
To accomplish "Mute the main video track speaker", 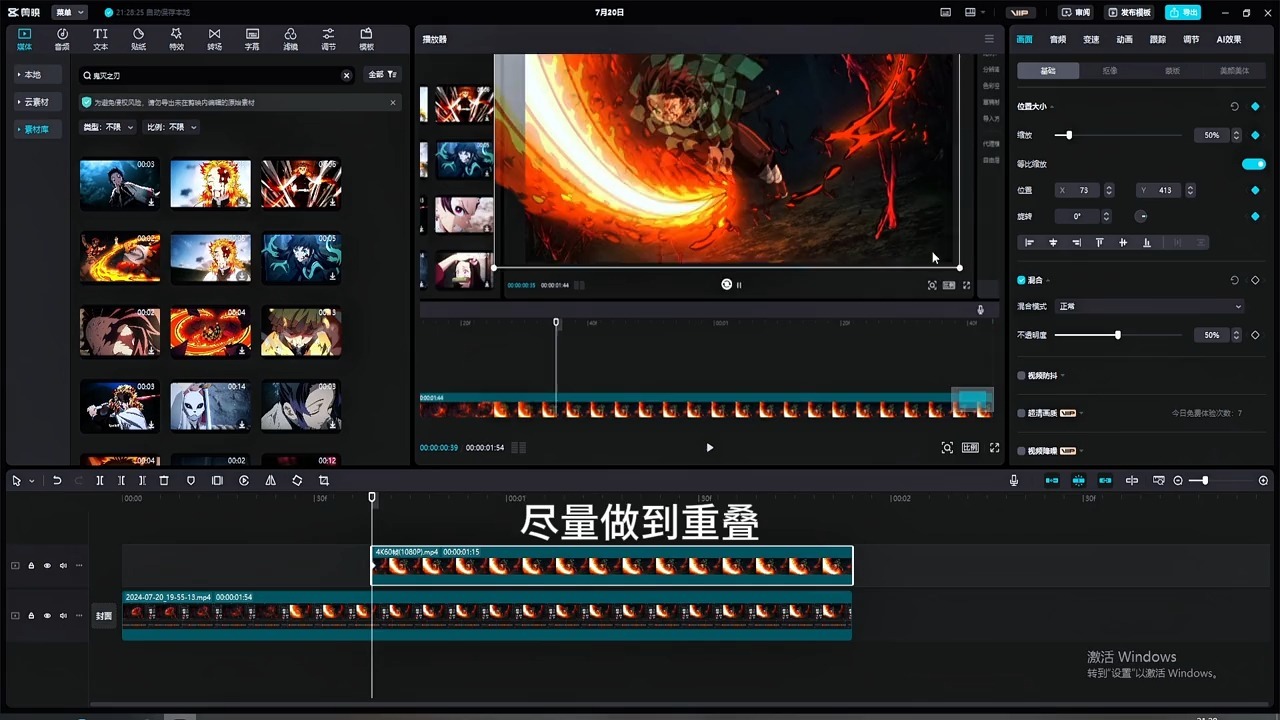I will pos(63,615).
